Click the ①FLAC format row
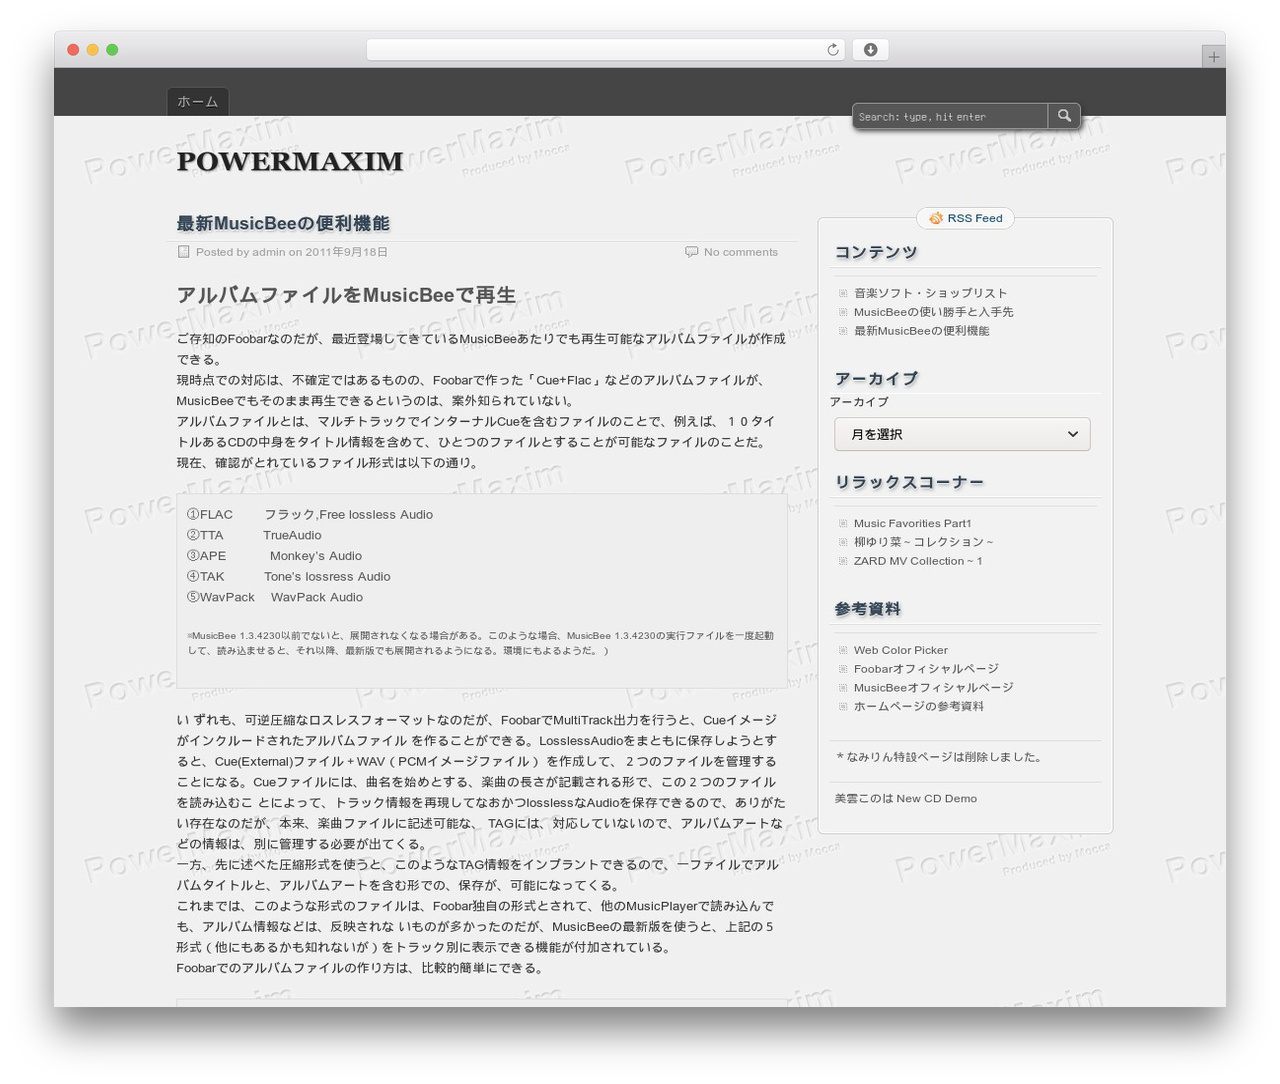 310,515
